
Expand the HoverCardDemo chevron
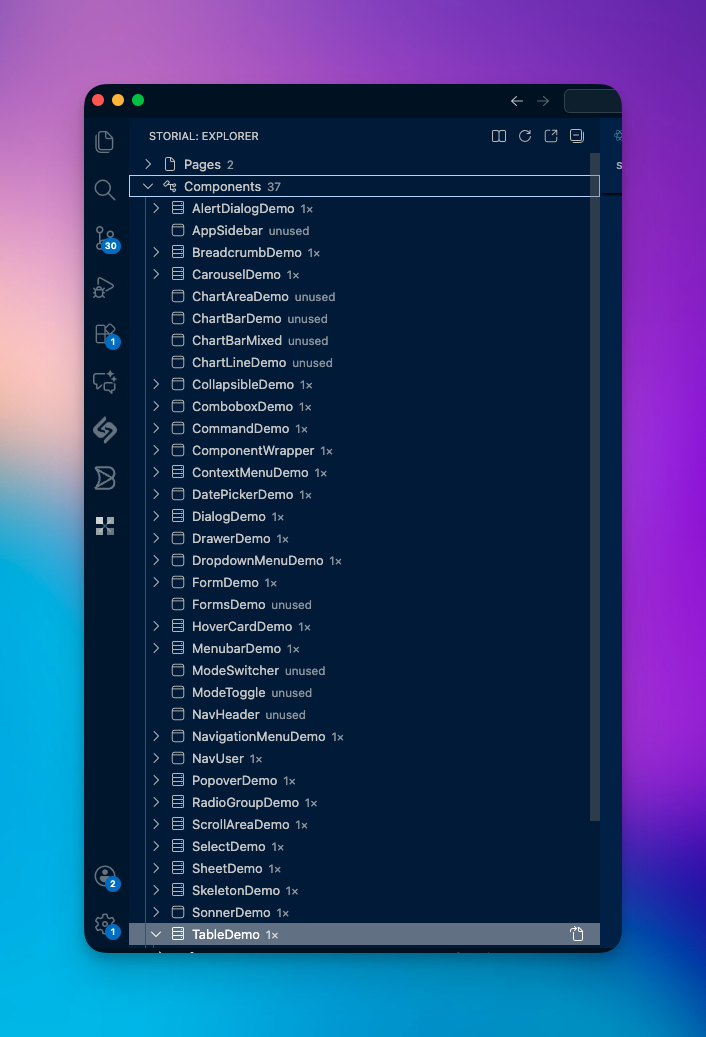pos(156,626)
